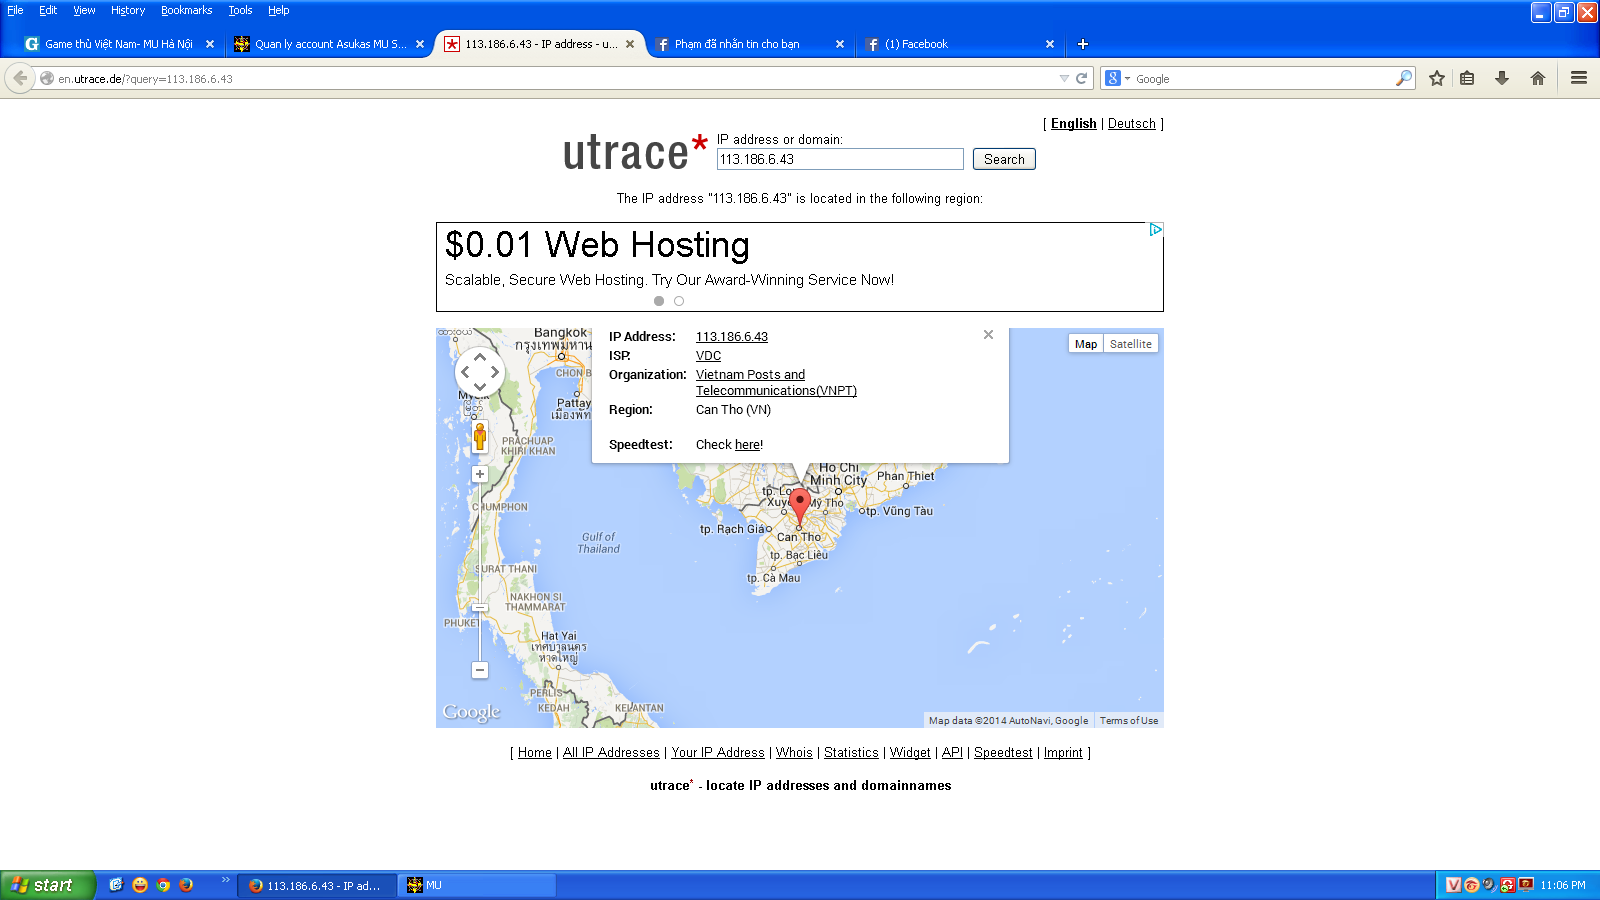Open a new tab with the plus icon
1600x900 pixels.
(1083, 44)
